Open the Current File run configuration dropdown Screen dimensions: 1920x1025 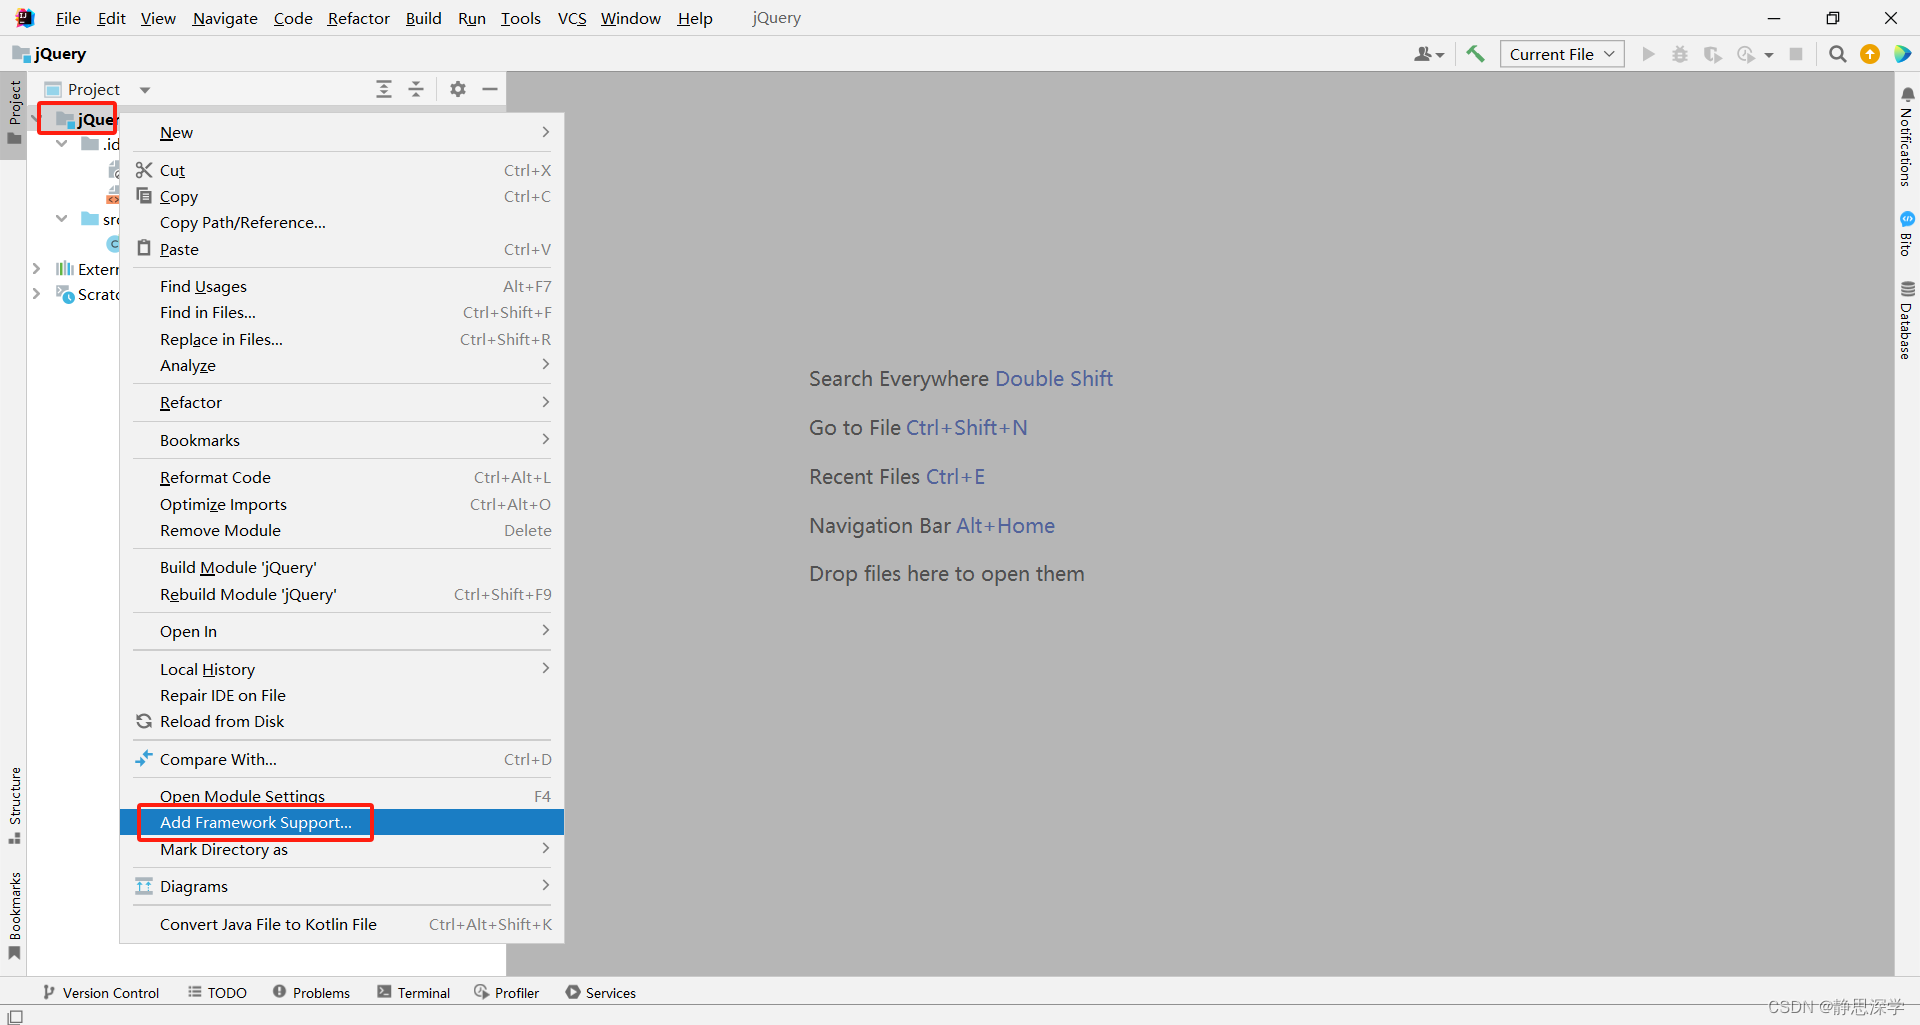pyautogui.click(x=1562, y=54)
